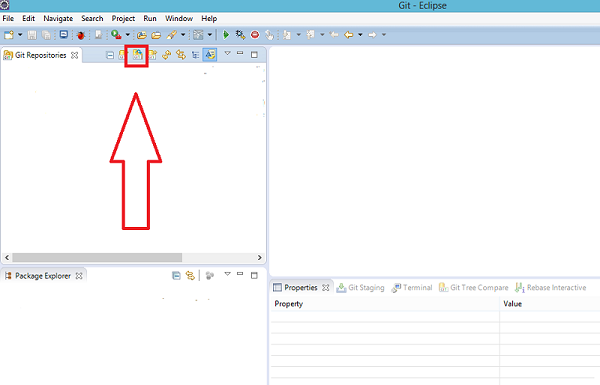Expand the Forward history dropdown arrow
Image resolution: width=600 pixels, height=385 pixels.
point(384,35)
